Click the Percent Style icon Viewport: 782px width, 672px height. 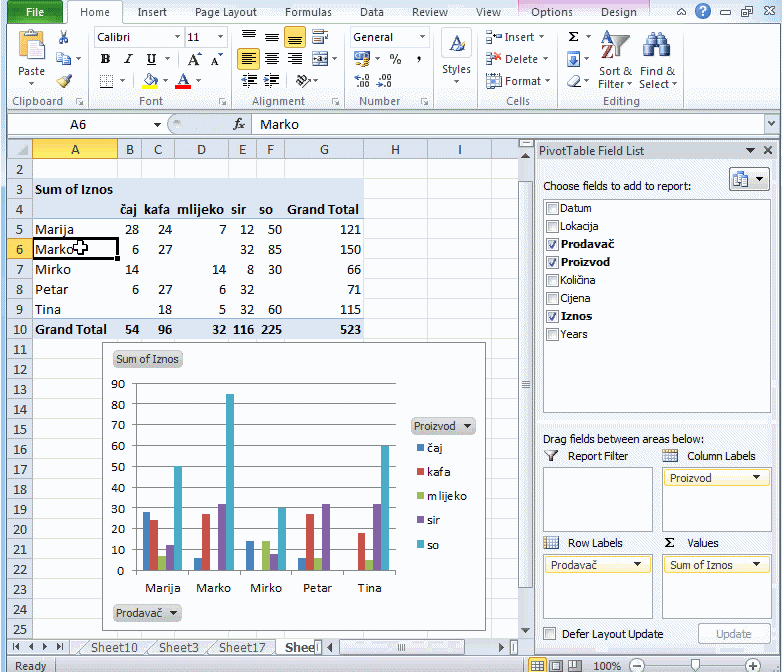pos(395,59)
